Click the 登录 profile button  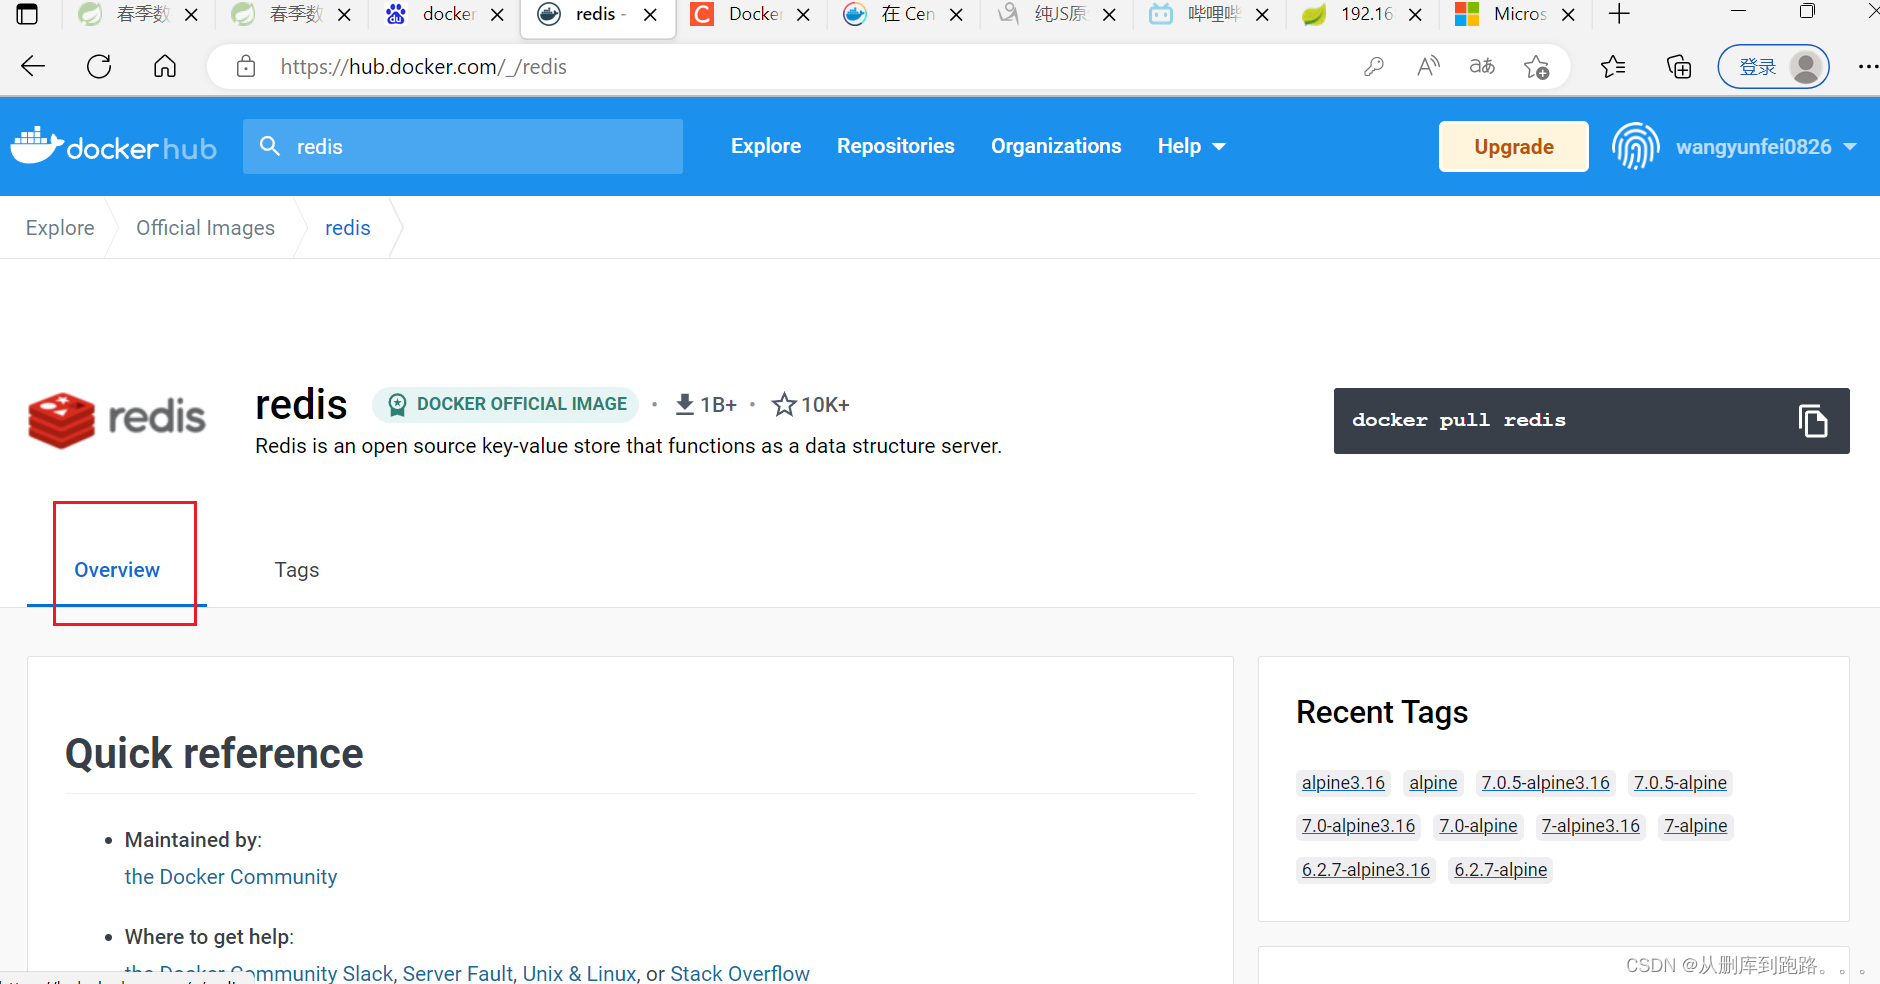pyautogui.click(x=1773, y=67)
